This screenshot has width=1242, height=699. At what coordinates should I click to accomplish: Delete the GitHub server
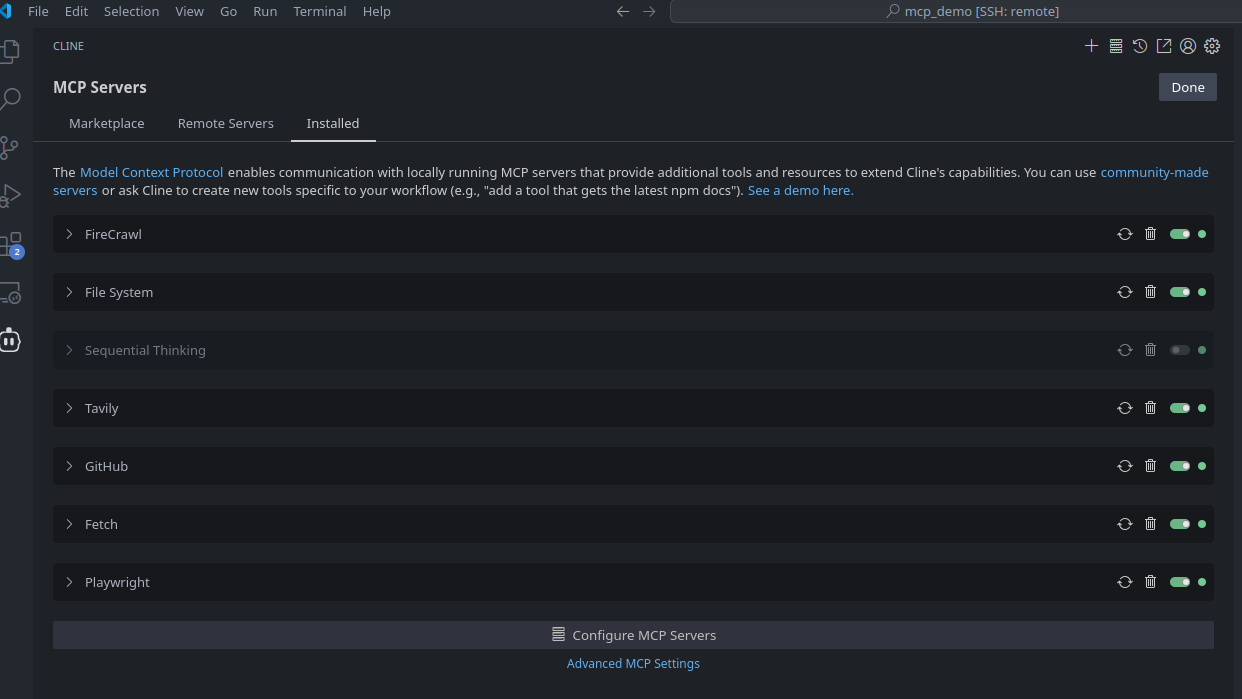1150,466
